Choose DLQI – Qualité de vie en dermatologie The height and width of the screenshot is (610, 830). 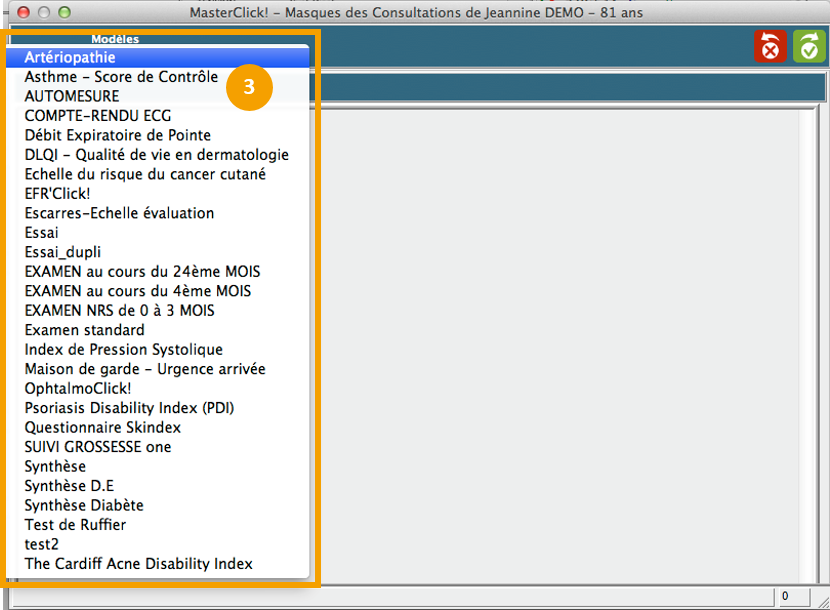[157, 155]
